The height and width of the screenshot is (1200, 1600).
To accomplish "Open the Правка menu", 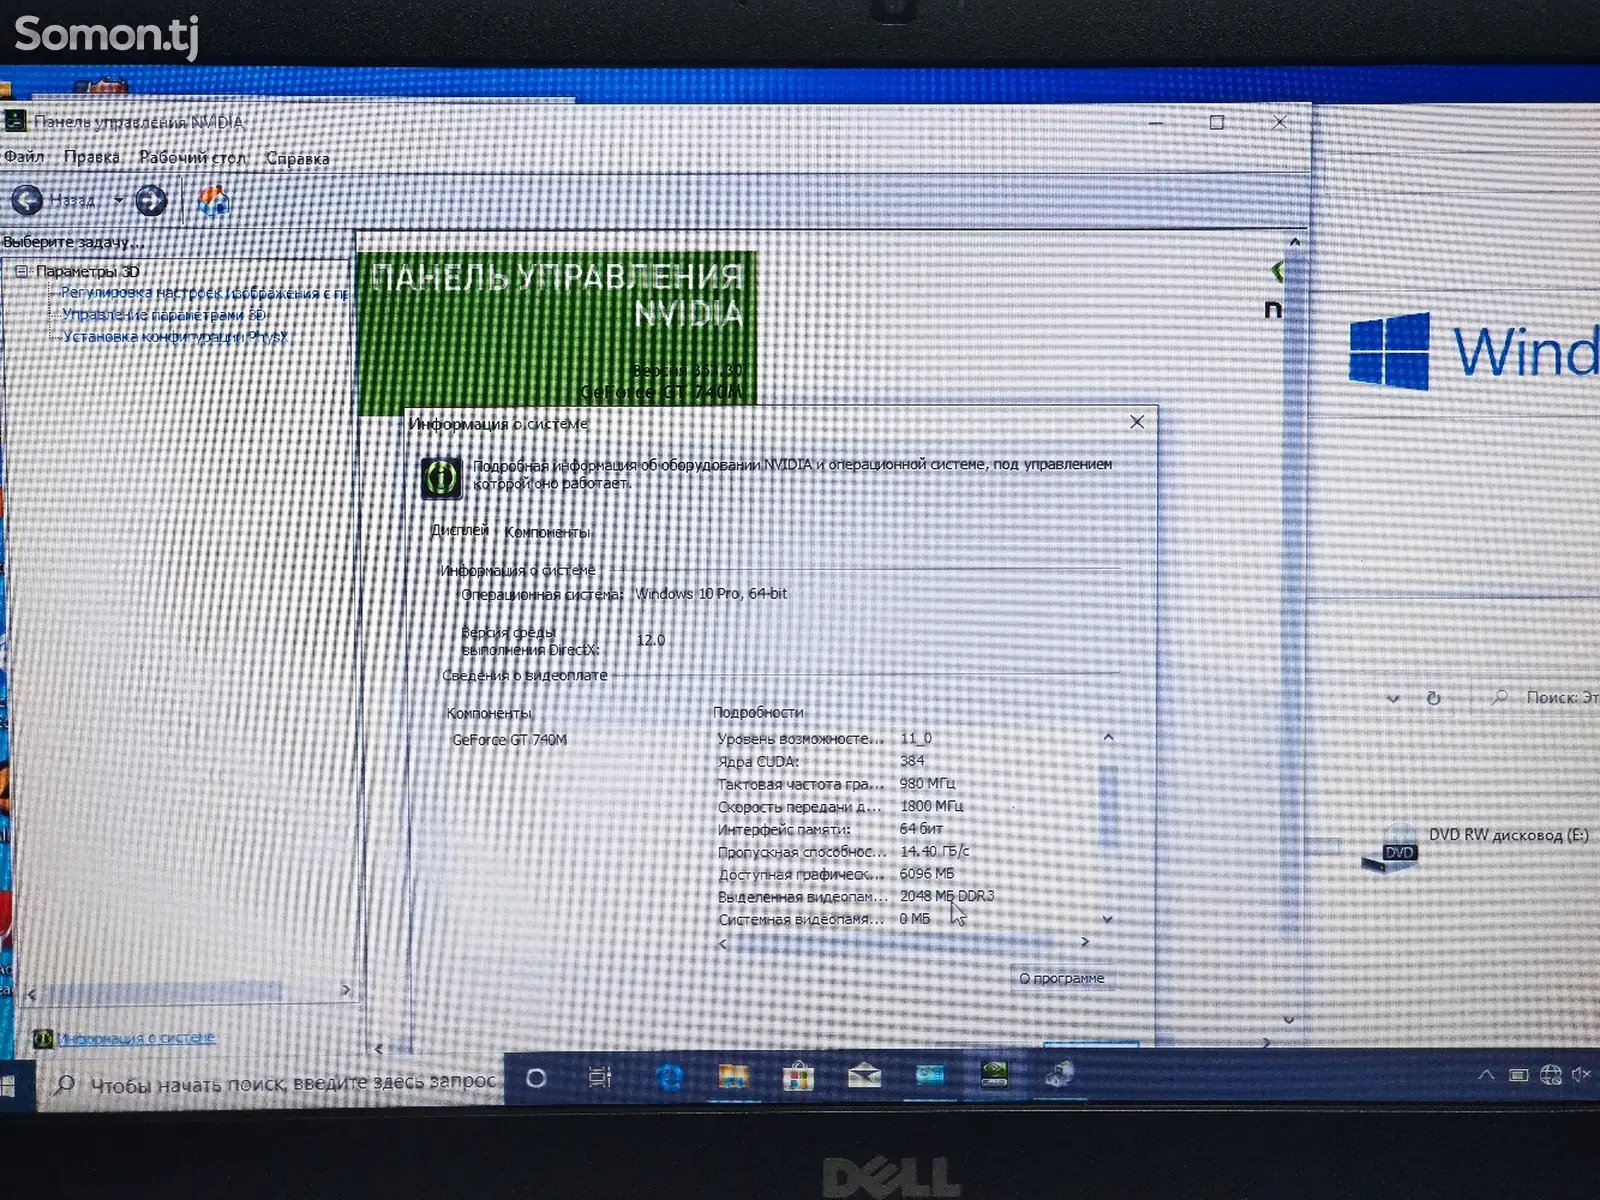I will [x=91, y=157].
